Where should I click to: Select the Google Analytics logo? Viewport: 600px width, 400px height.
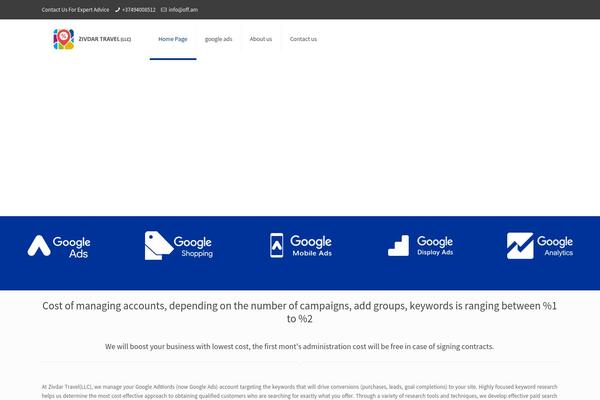tap(540, 246)
